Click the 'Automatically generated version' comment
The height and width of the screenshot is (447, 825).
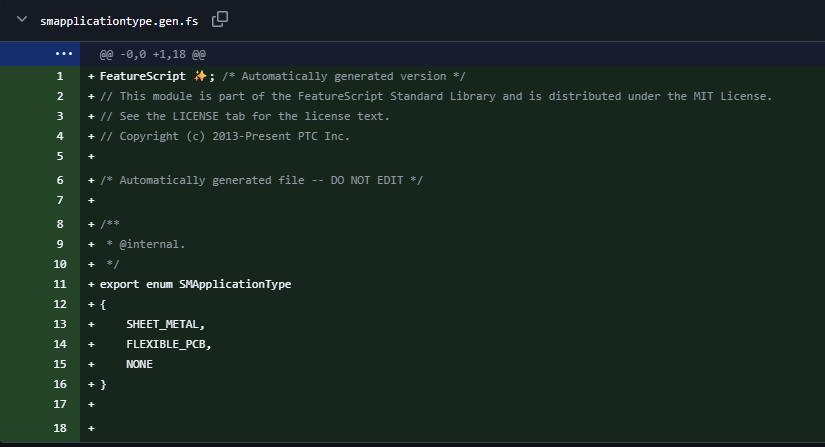pyautogui.click(x=344, y=76)
